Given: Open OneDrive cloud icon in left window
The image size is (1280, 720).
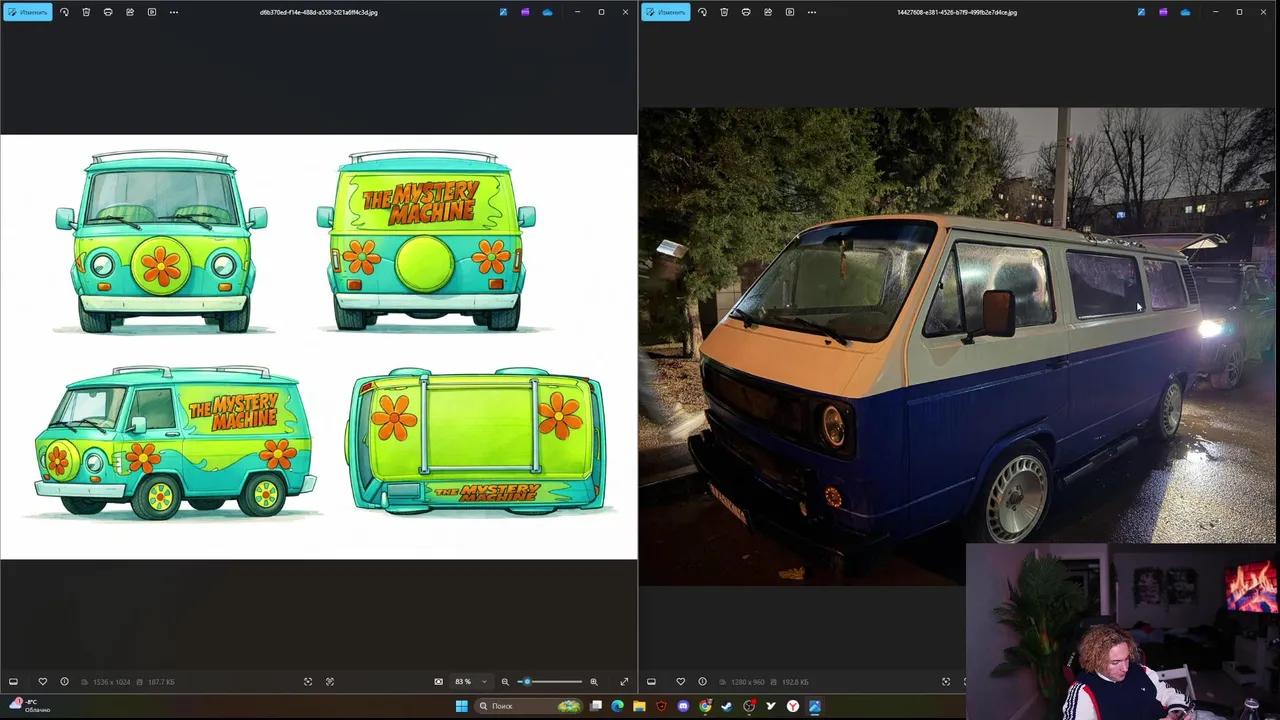Looking at the screenshot, I should point(547,12).
